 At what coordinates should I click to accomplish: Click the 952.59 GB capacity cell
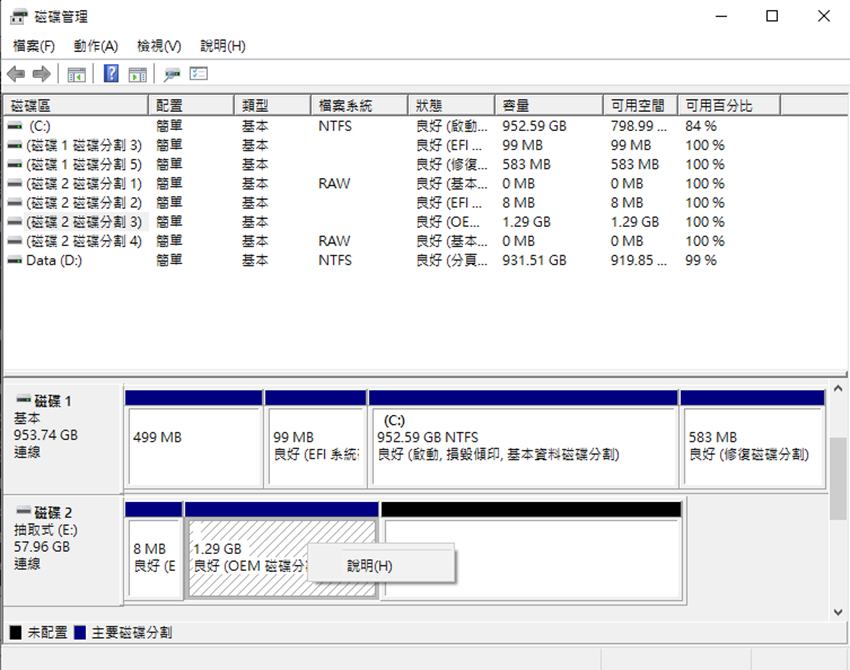[534, 126]
